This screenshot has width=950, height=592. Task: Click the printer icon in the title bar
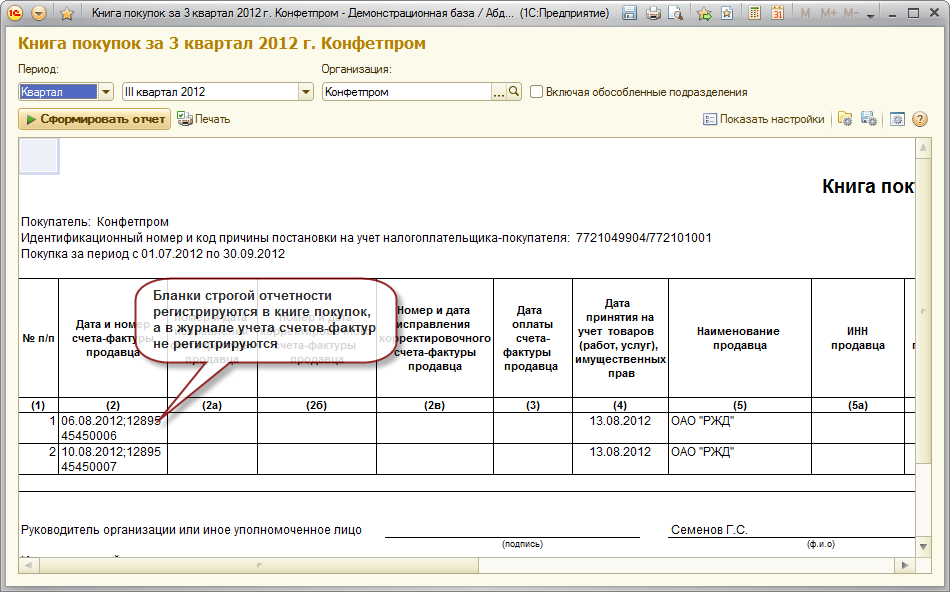click(653, 13)
